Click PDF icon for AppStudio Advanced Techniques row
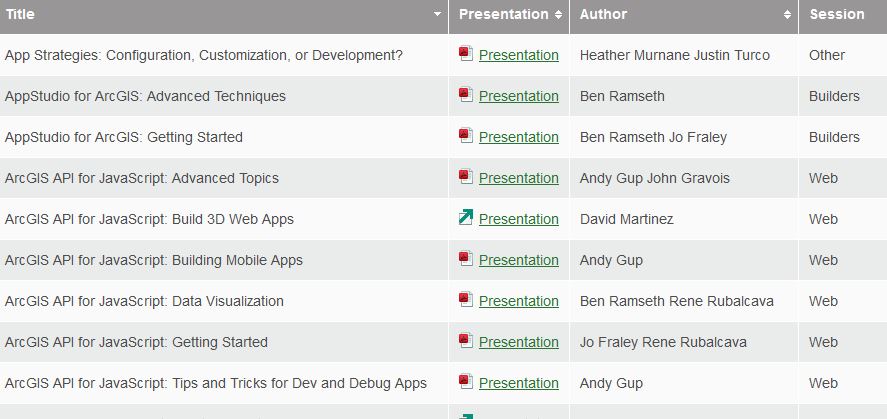This screenshot has width=887, height=419. pos(466,95)
